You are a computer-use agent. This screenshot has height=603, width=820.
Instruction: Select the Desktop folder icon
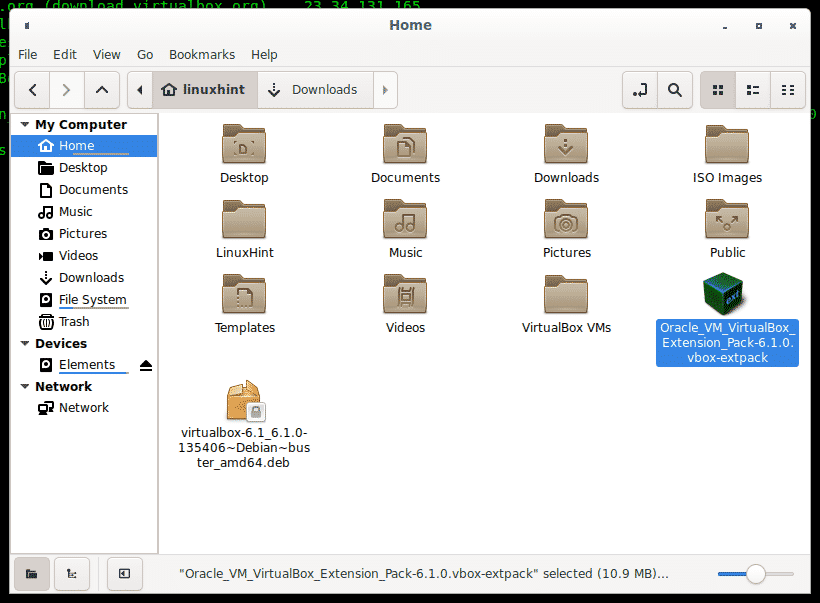[x=244, y=144]
